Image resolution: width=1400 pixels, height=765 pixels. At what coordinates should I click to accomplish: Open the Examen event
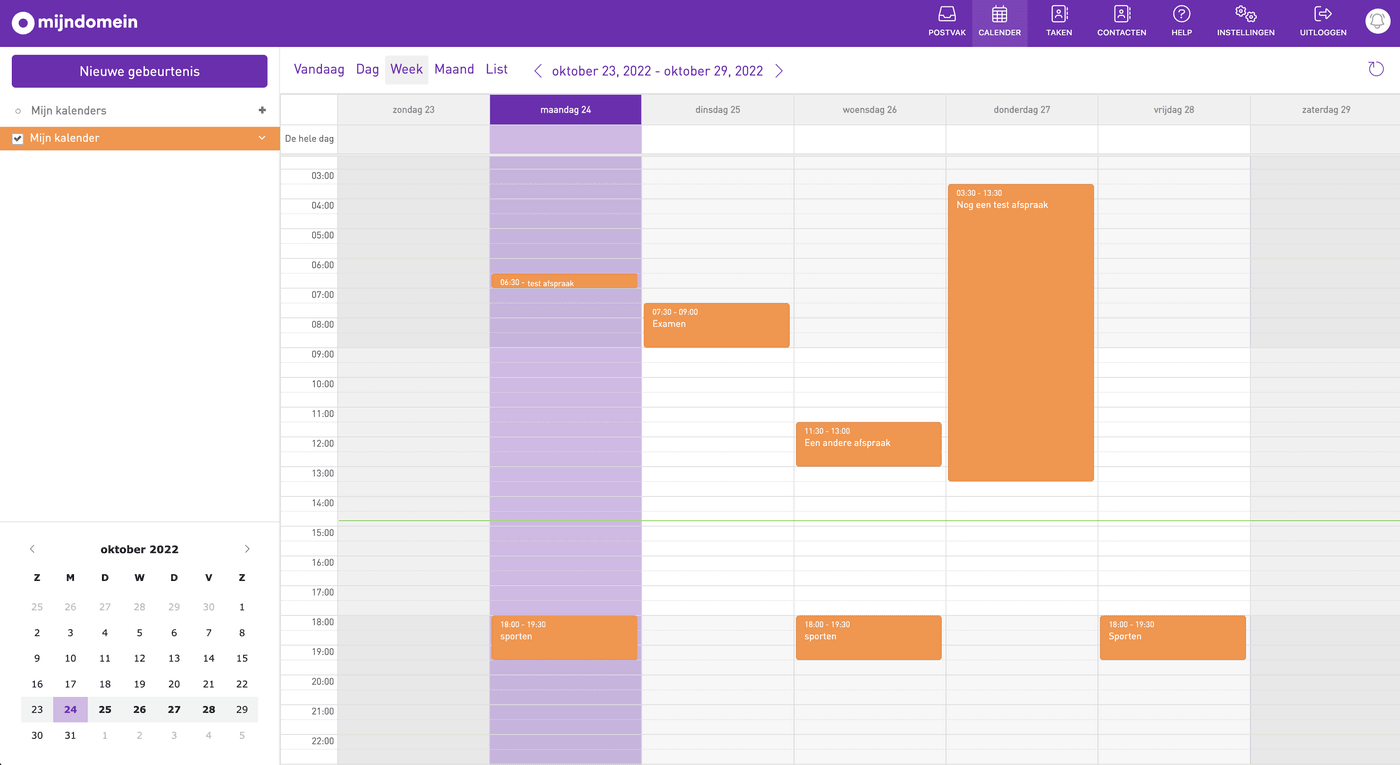[x=716, y=325]
